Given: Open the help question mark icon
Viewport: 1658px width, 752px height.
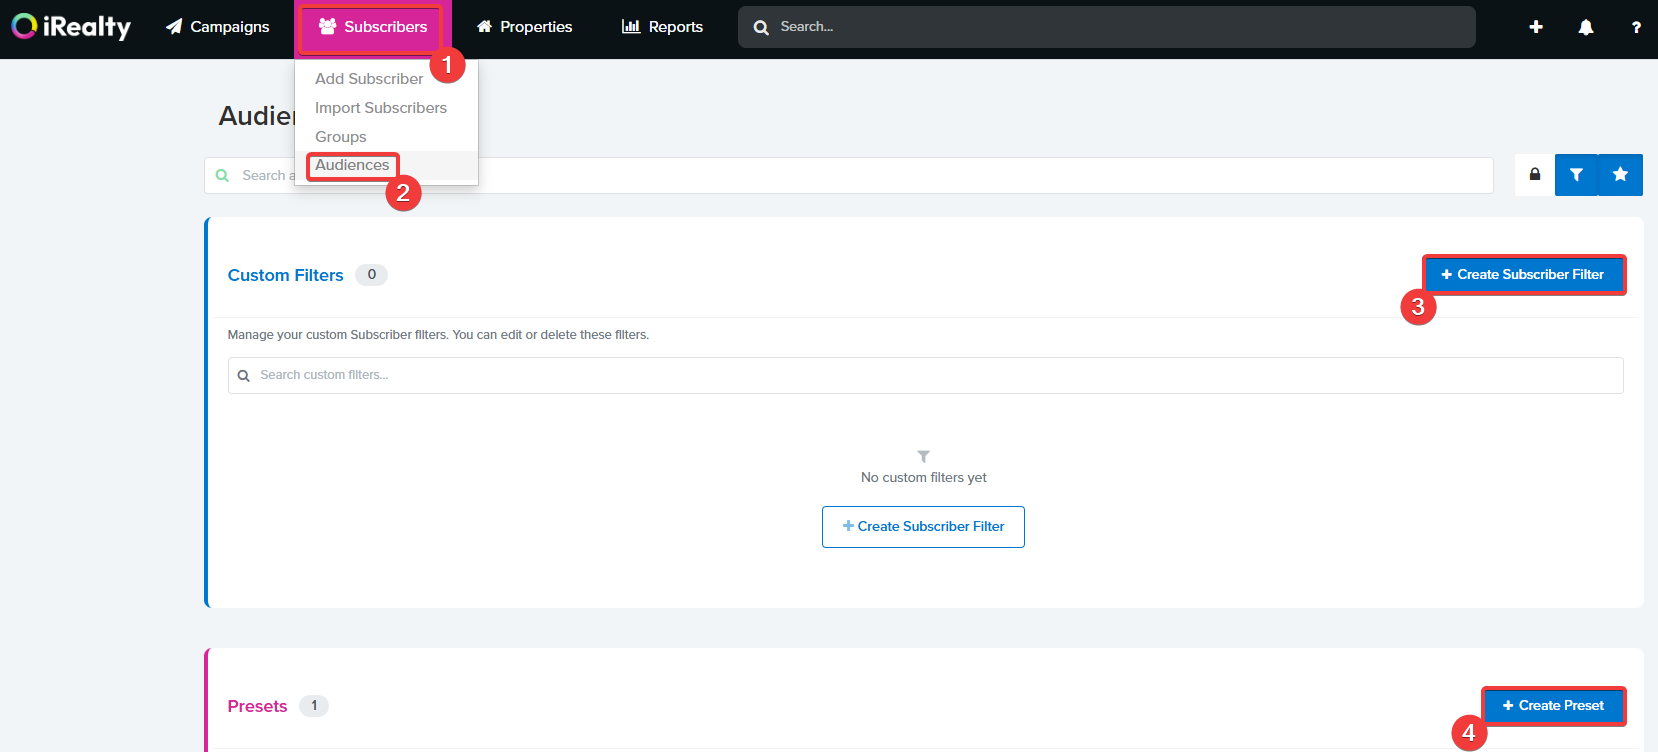Looking at the screenshot, I should (1636, 27).
